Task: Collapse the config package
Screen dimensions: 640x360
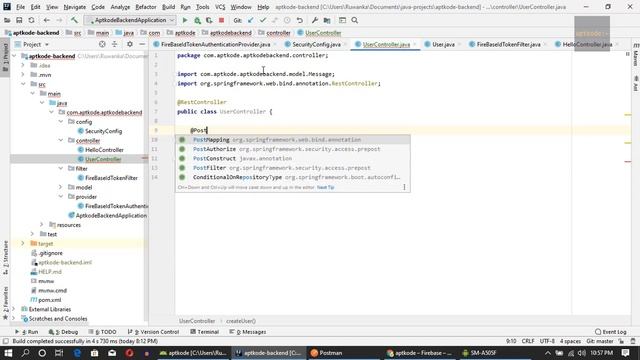Action: 61,122
